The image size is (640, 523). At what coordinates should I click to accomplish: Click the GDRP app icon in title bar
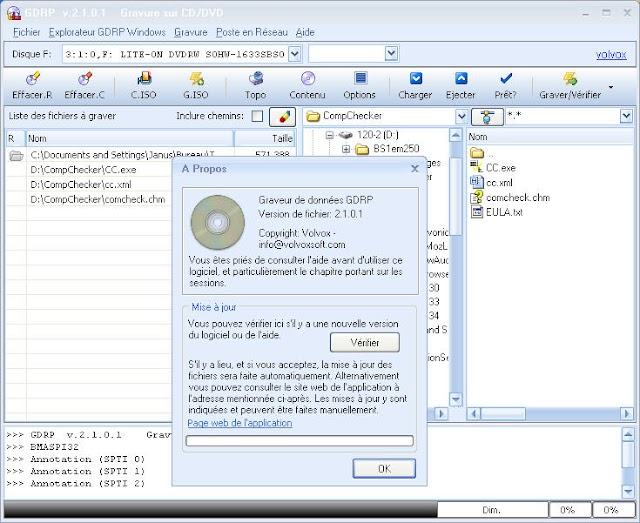coord(14,13)
